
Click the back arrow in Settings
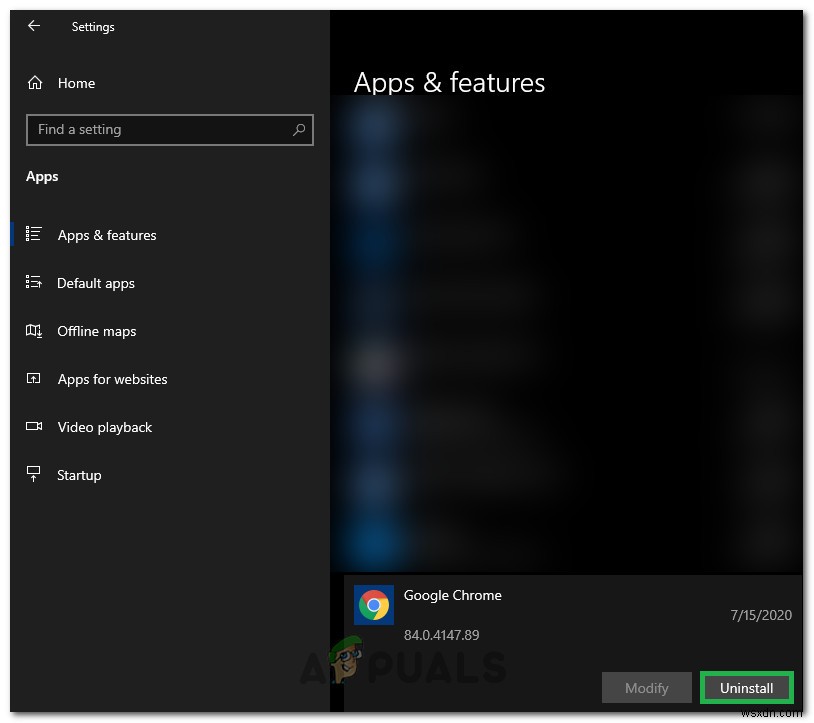pos(33,26)
